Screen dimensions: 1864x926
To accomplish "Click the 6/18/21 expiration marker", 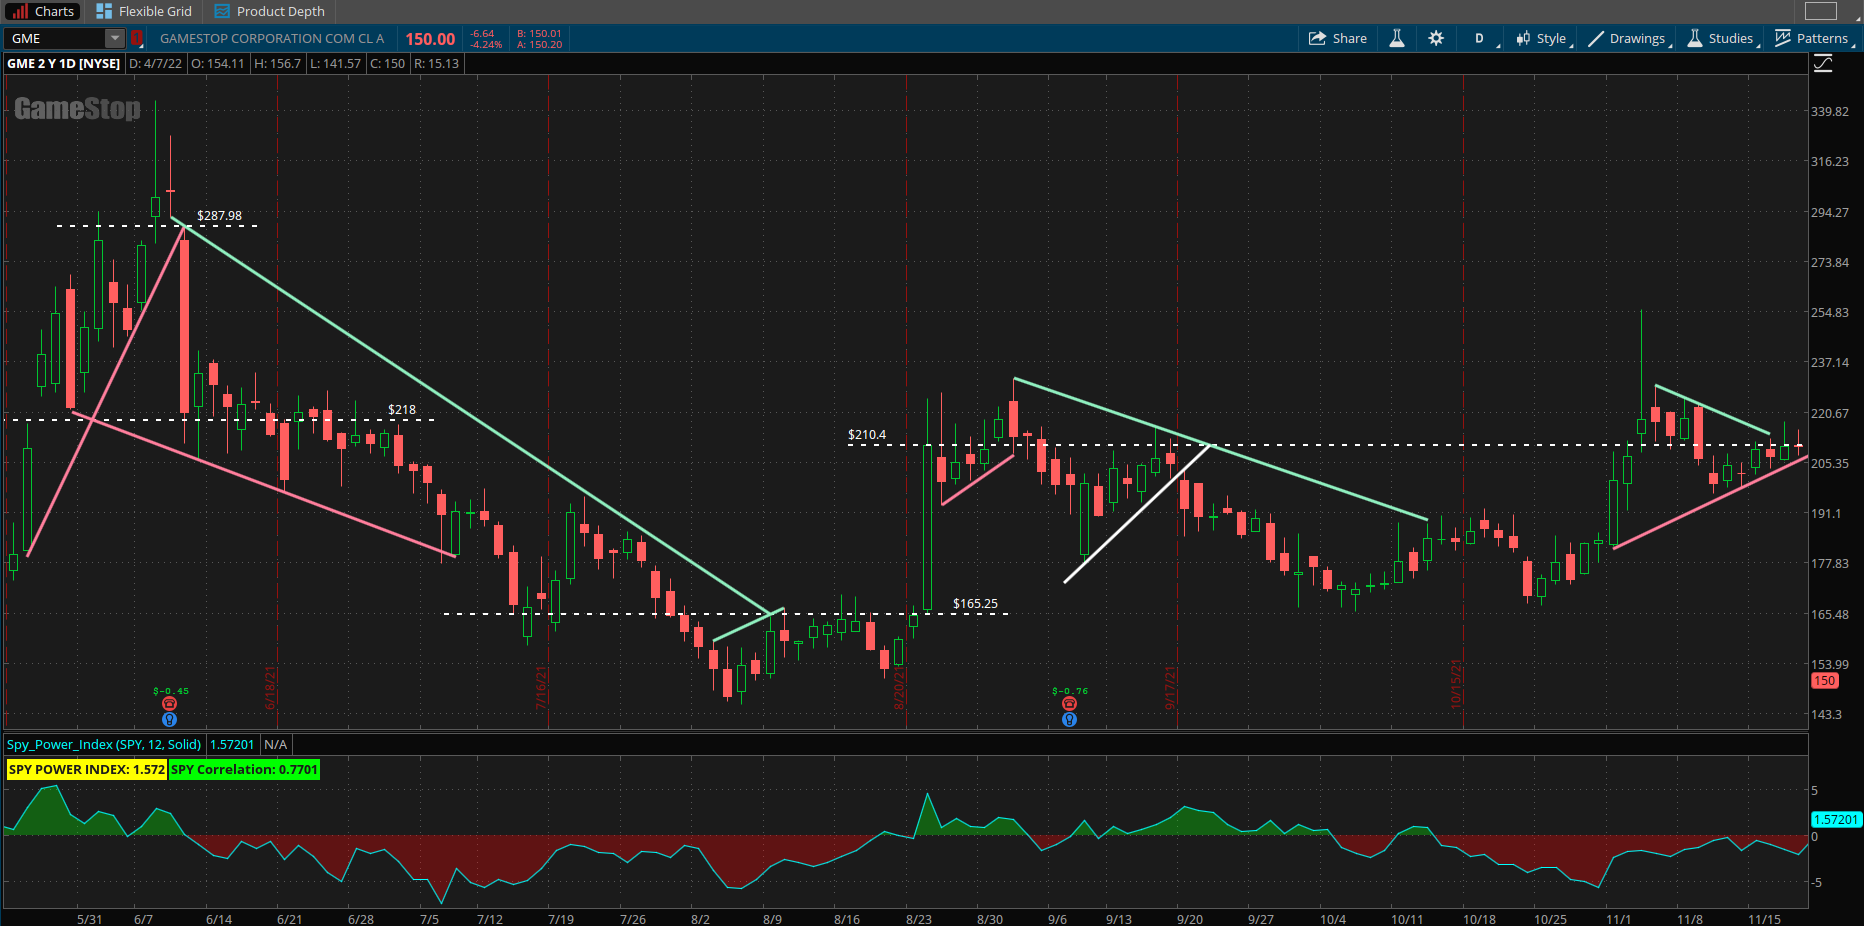I will coord(270,688).
